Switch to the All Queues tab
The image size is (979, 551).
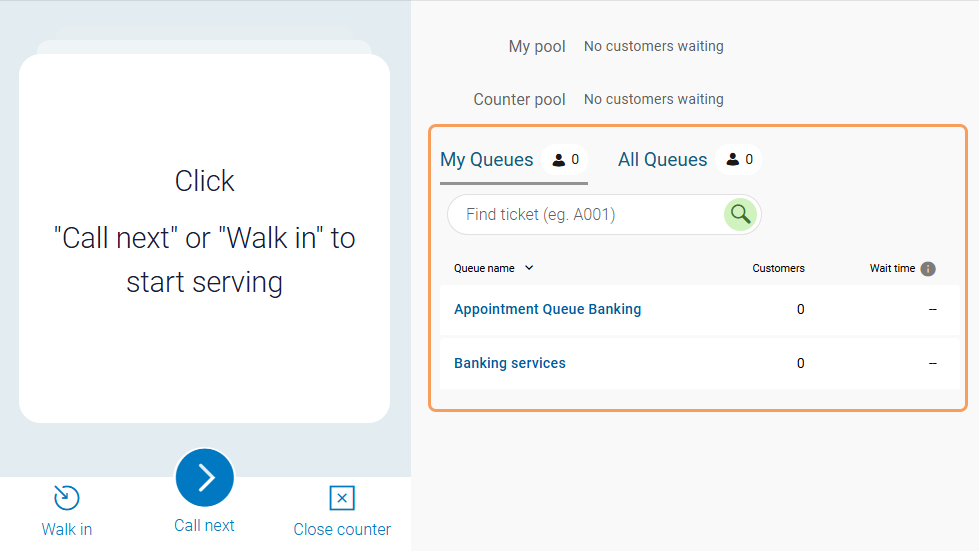coord(662,160)
